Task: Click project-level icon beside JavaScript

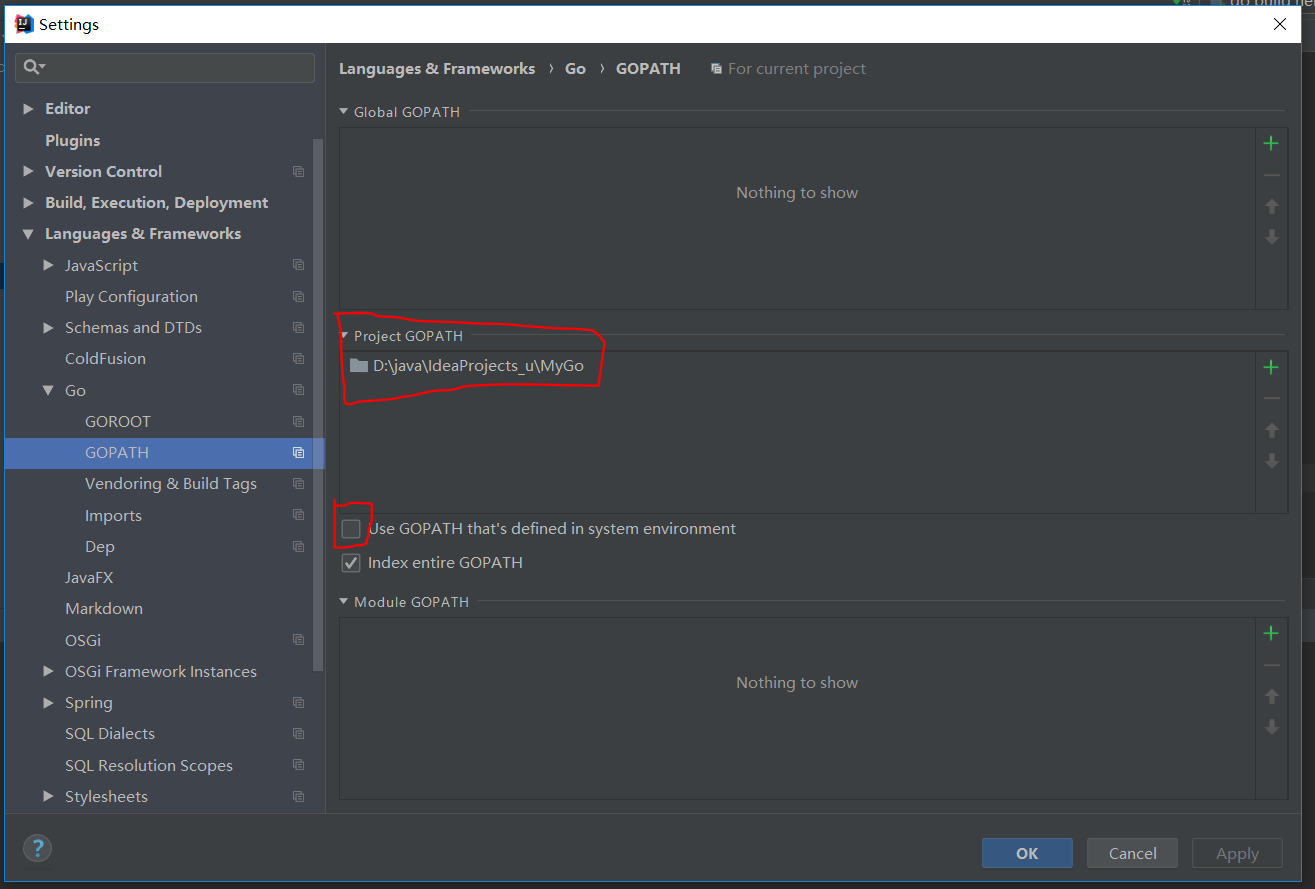Action: coord(298,265)
